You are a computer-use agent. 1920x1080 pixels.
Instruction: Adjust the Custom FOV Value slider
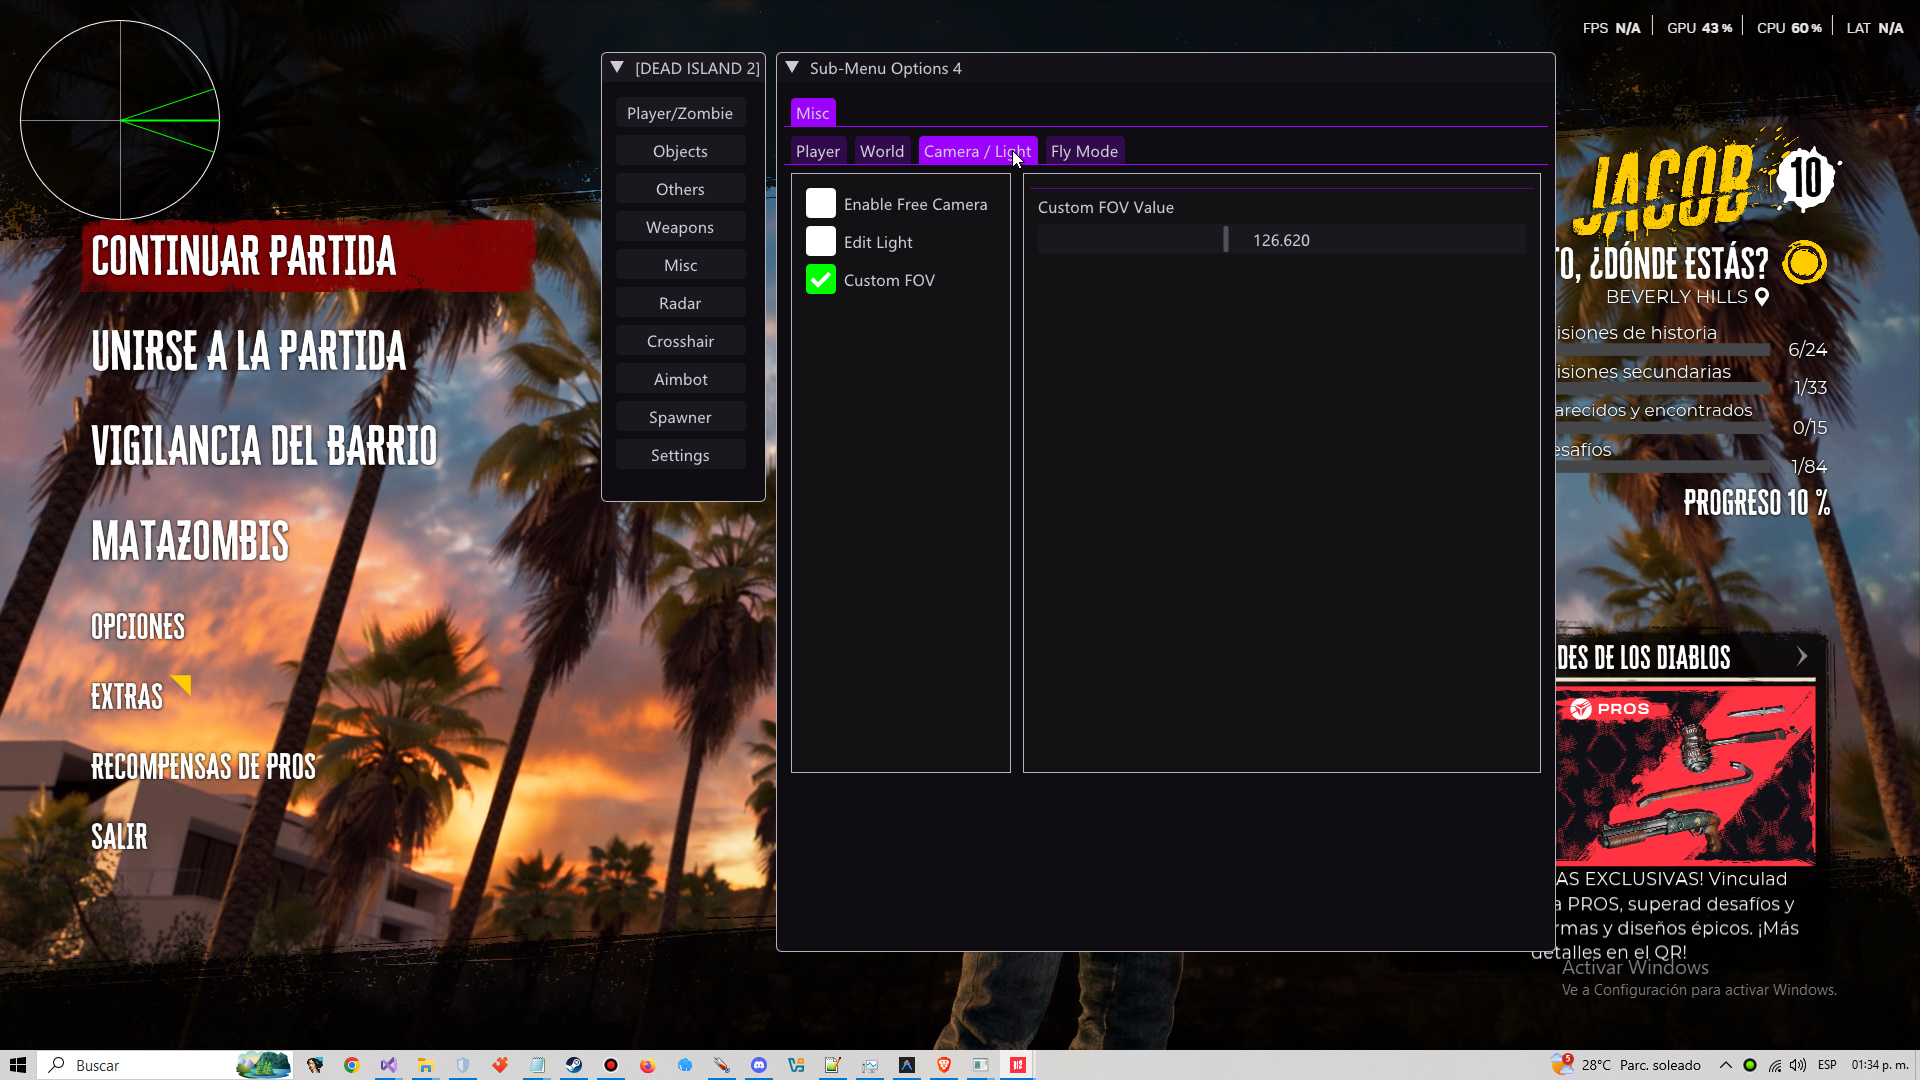pos(1226,239)
